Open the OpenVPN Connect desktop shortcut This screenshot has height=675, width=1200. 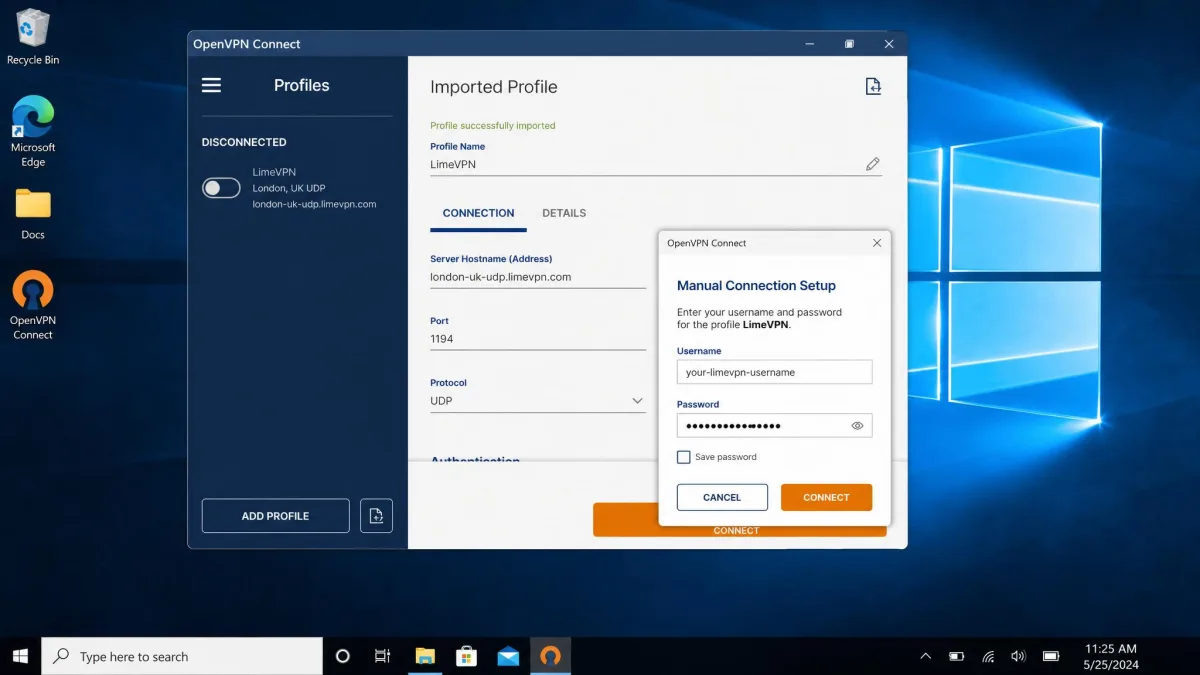click(x=33, y=305)
